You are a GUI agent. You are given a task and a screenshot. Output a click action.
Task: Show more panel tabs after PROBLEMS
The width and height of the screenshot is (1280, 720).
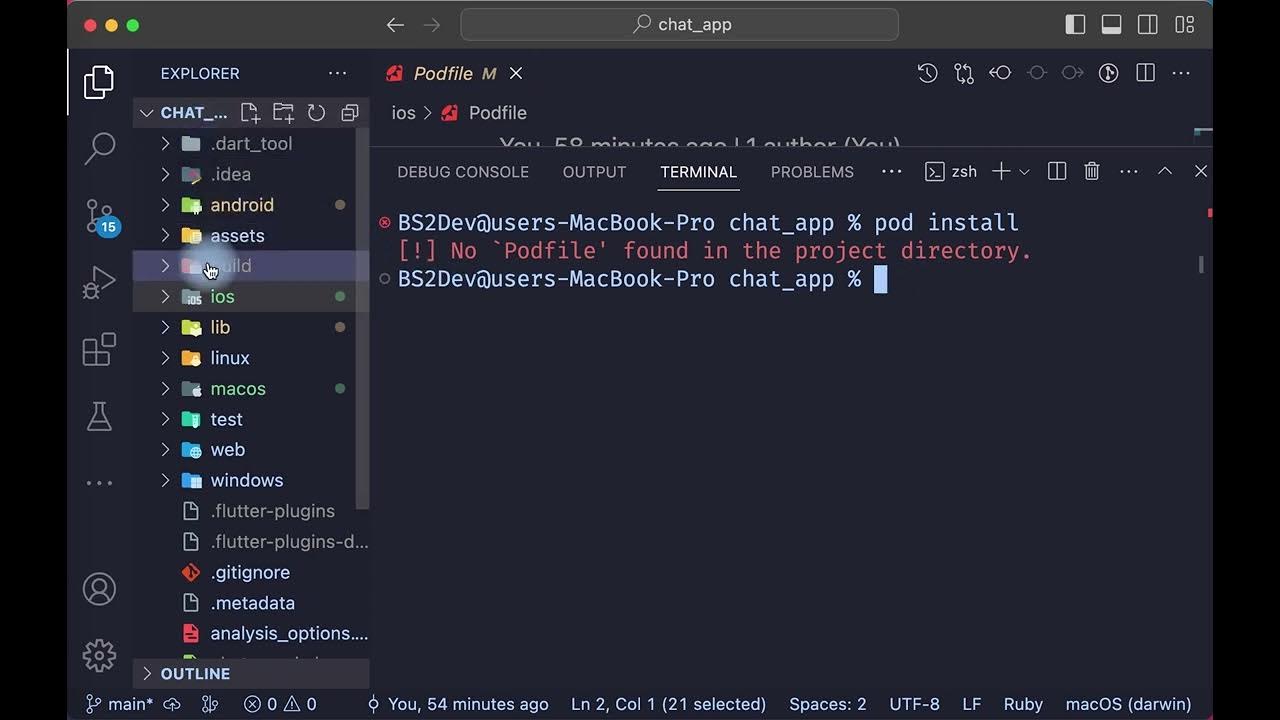[891, 172]
